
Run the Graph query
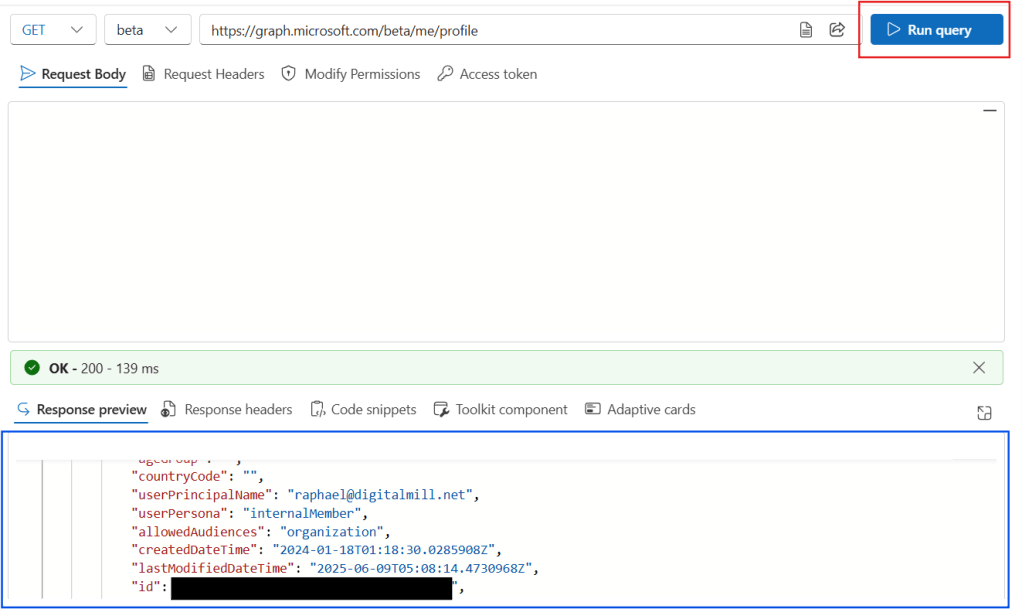(934, 30)
